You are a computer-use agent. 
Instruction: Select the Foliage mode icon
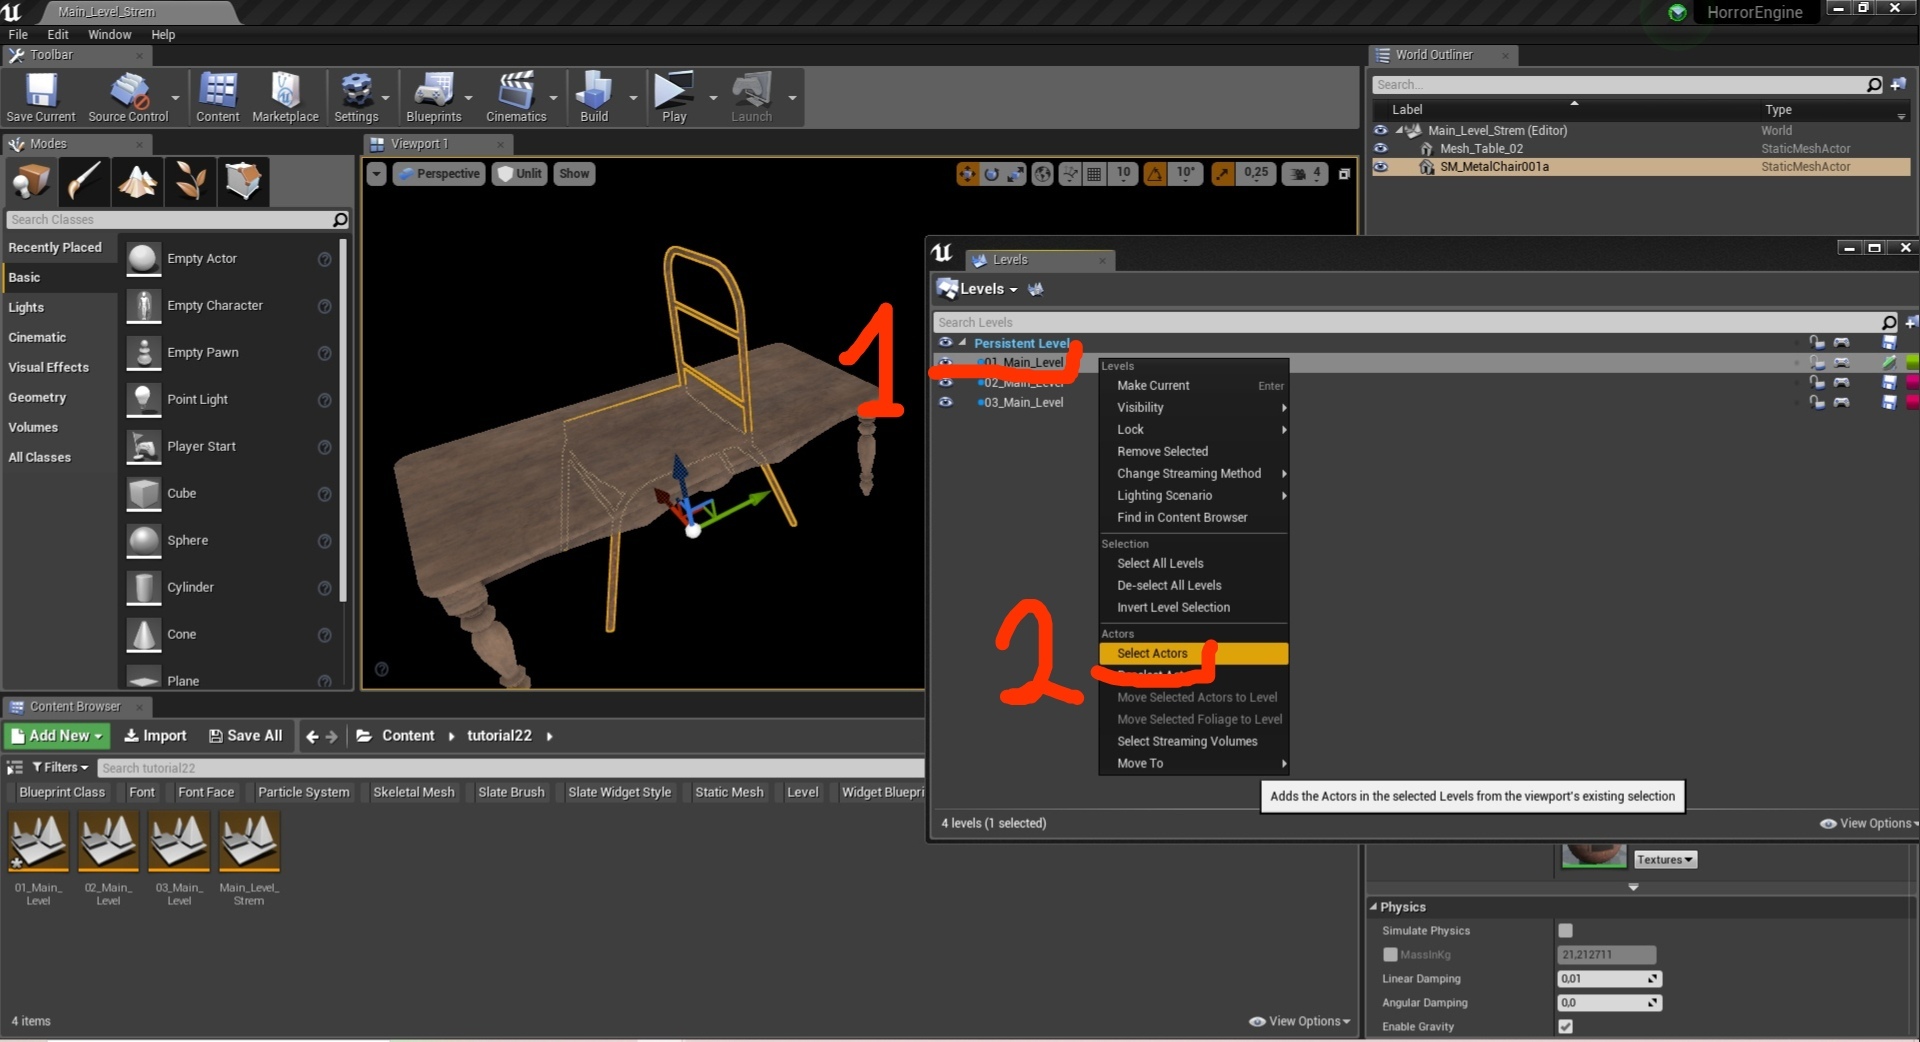190,181
